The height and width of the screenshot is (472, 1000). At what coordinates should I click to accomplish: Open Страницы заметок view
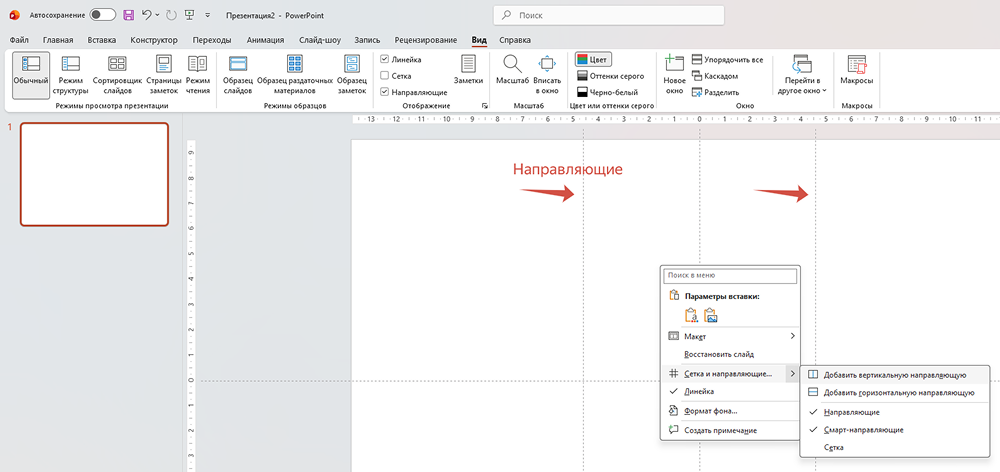(x=164, y=75)
